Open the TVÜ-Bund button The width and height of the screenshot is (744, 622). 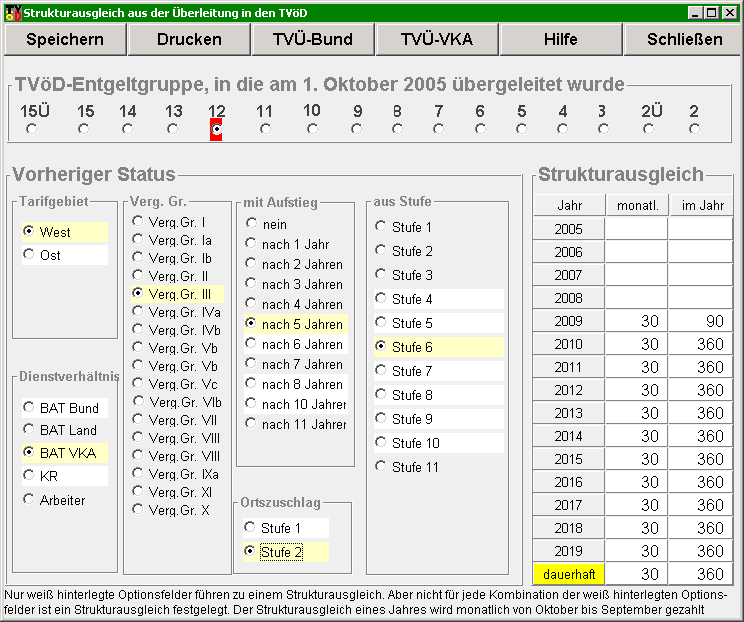click(x=313, y=39)
